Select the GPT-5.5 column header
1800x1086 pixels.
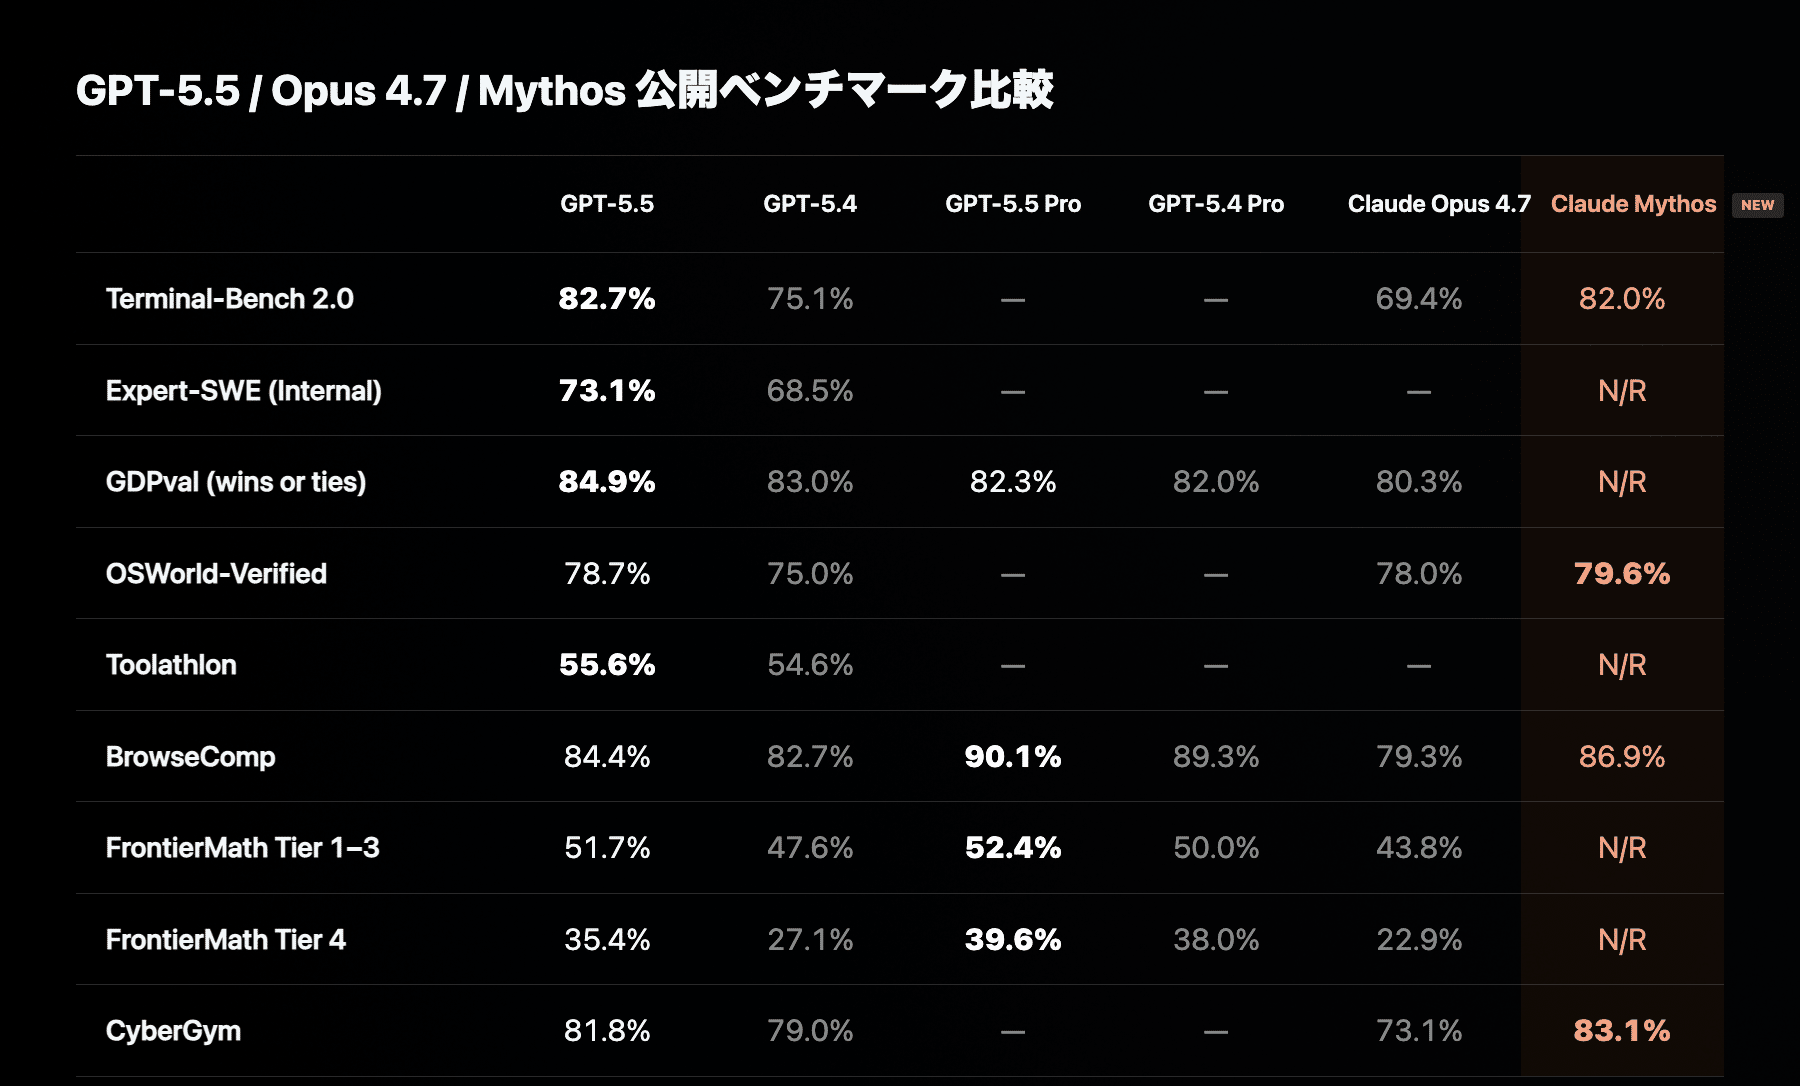[x=607, y=204]
